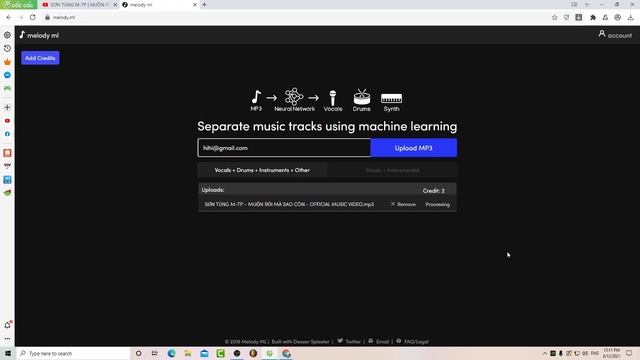Viewport: 640px width, 360px height.
Task: Select Vocals + Drums + Instruments + Other mode
Action: 262,170
